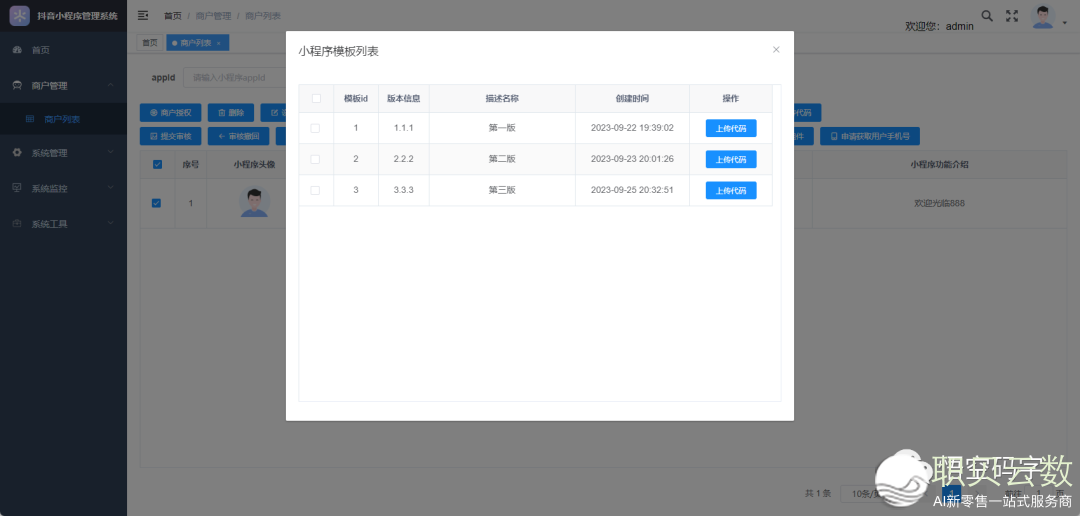Expand the 系统工具 sidebar menu

pos(63,224)
